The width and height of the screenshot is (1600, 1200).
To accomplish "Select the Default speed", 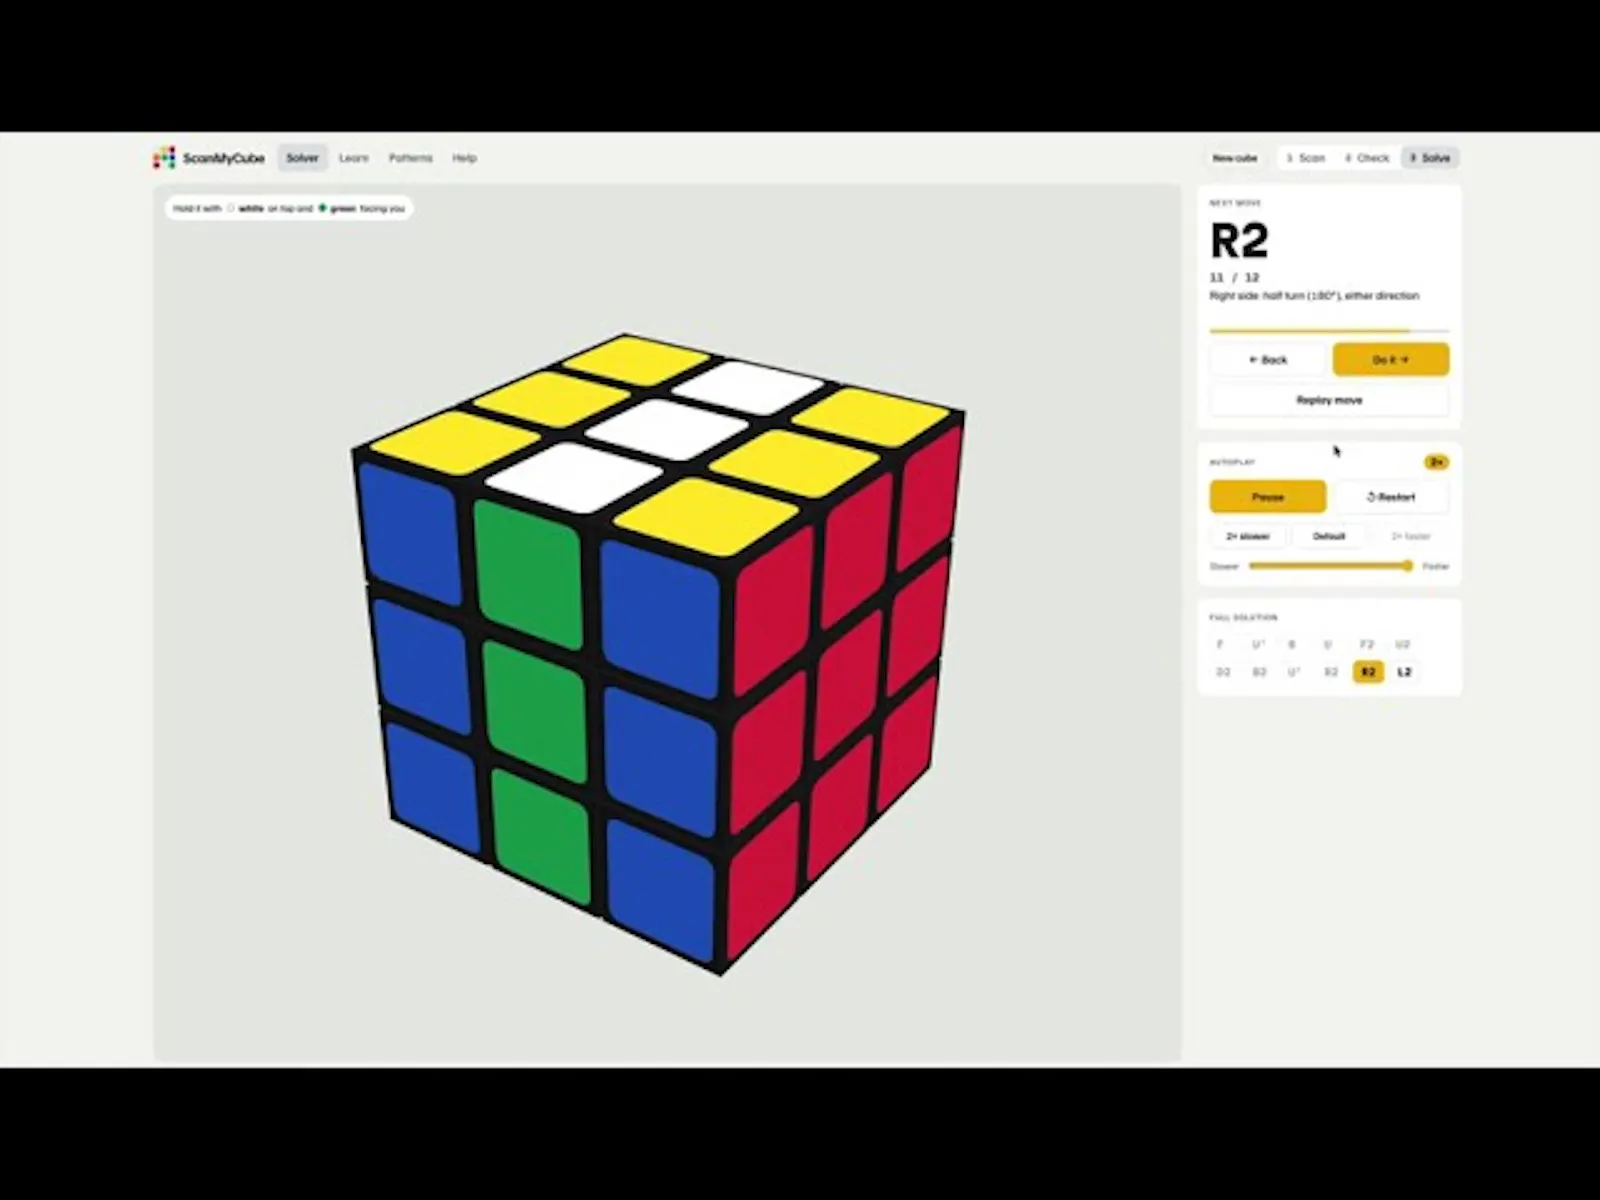I will point(1329,537).
